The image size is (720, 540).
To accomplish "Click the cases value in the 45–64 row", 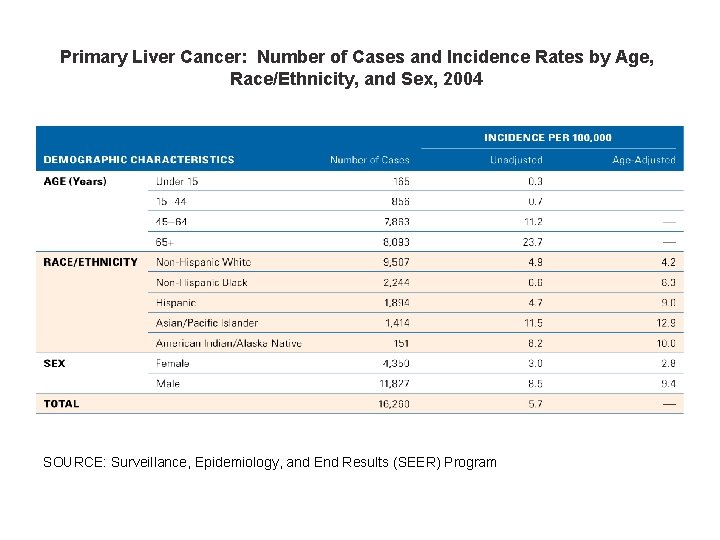I will (x=397, y=222).
